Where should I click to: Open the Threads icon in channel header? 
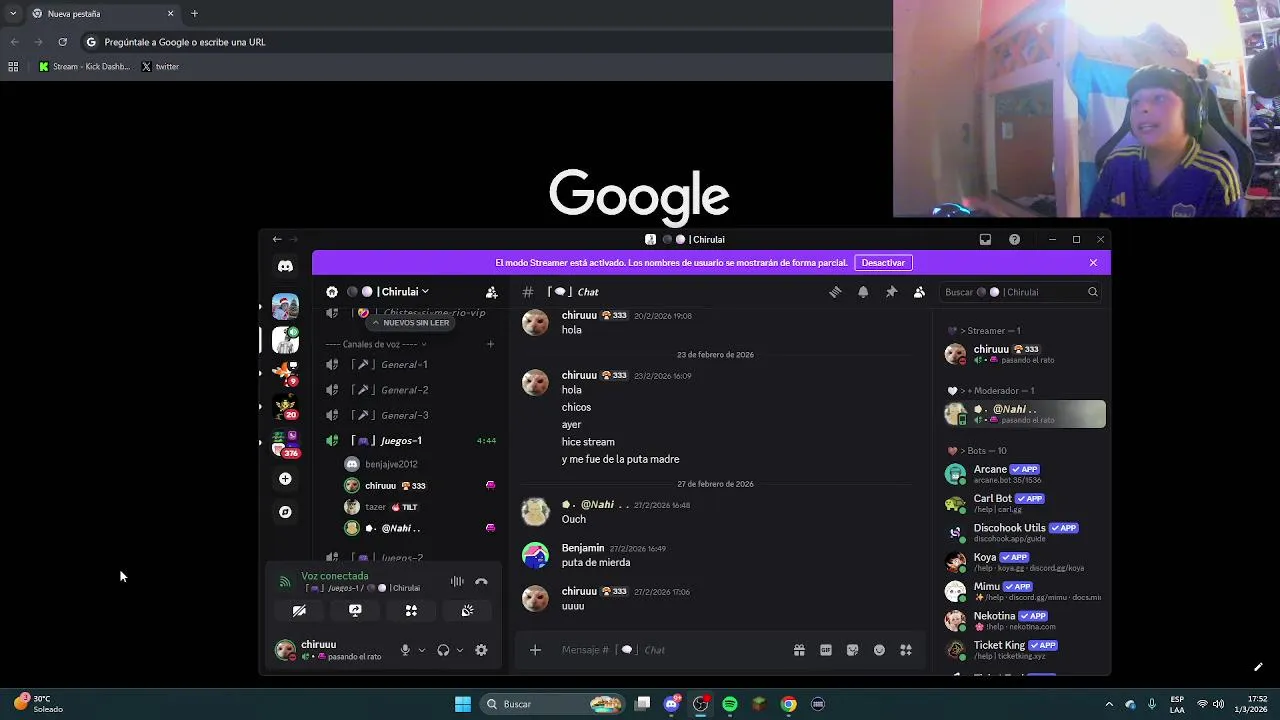click(835, 292)
